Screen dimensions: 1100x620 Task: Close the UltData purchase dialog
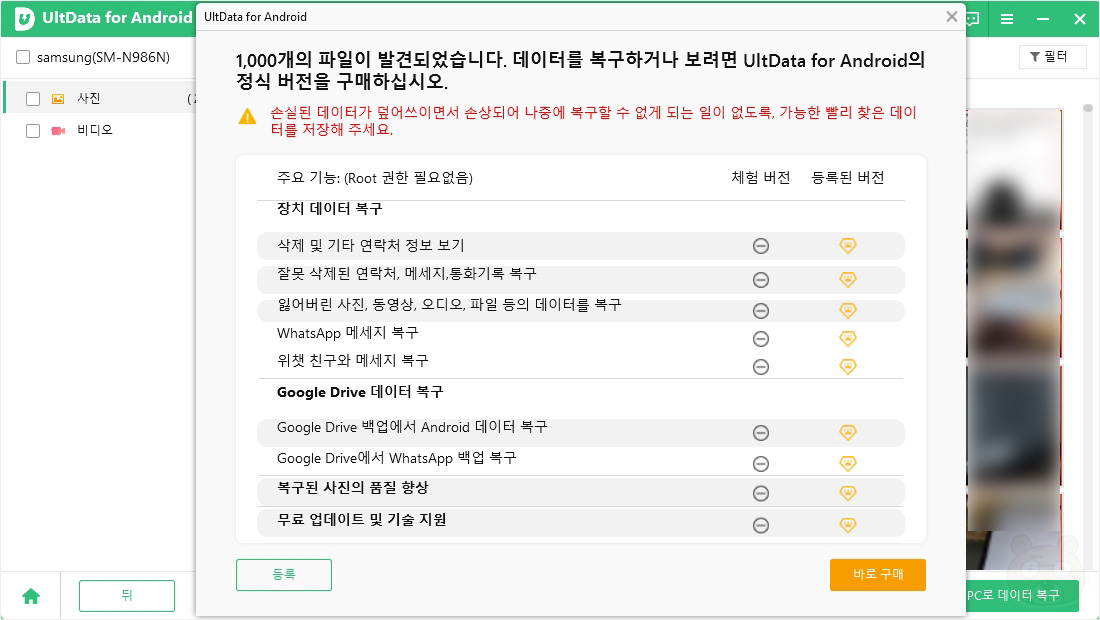point(951,16)
